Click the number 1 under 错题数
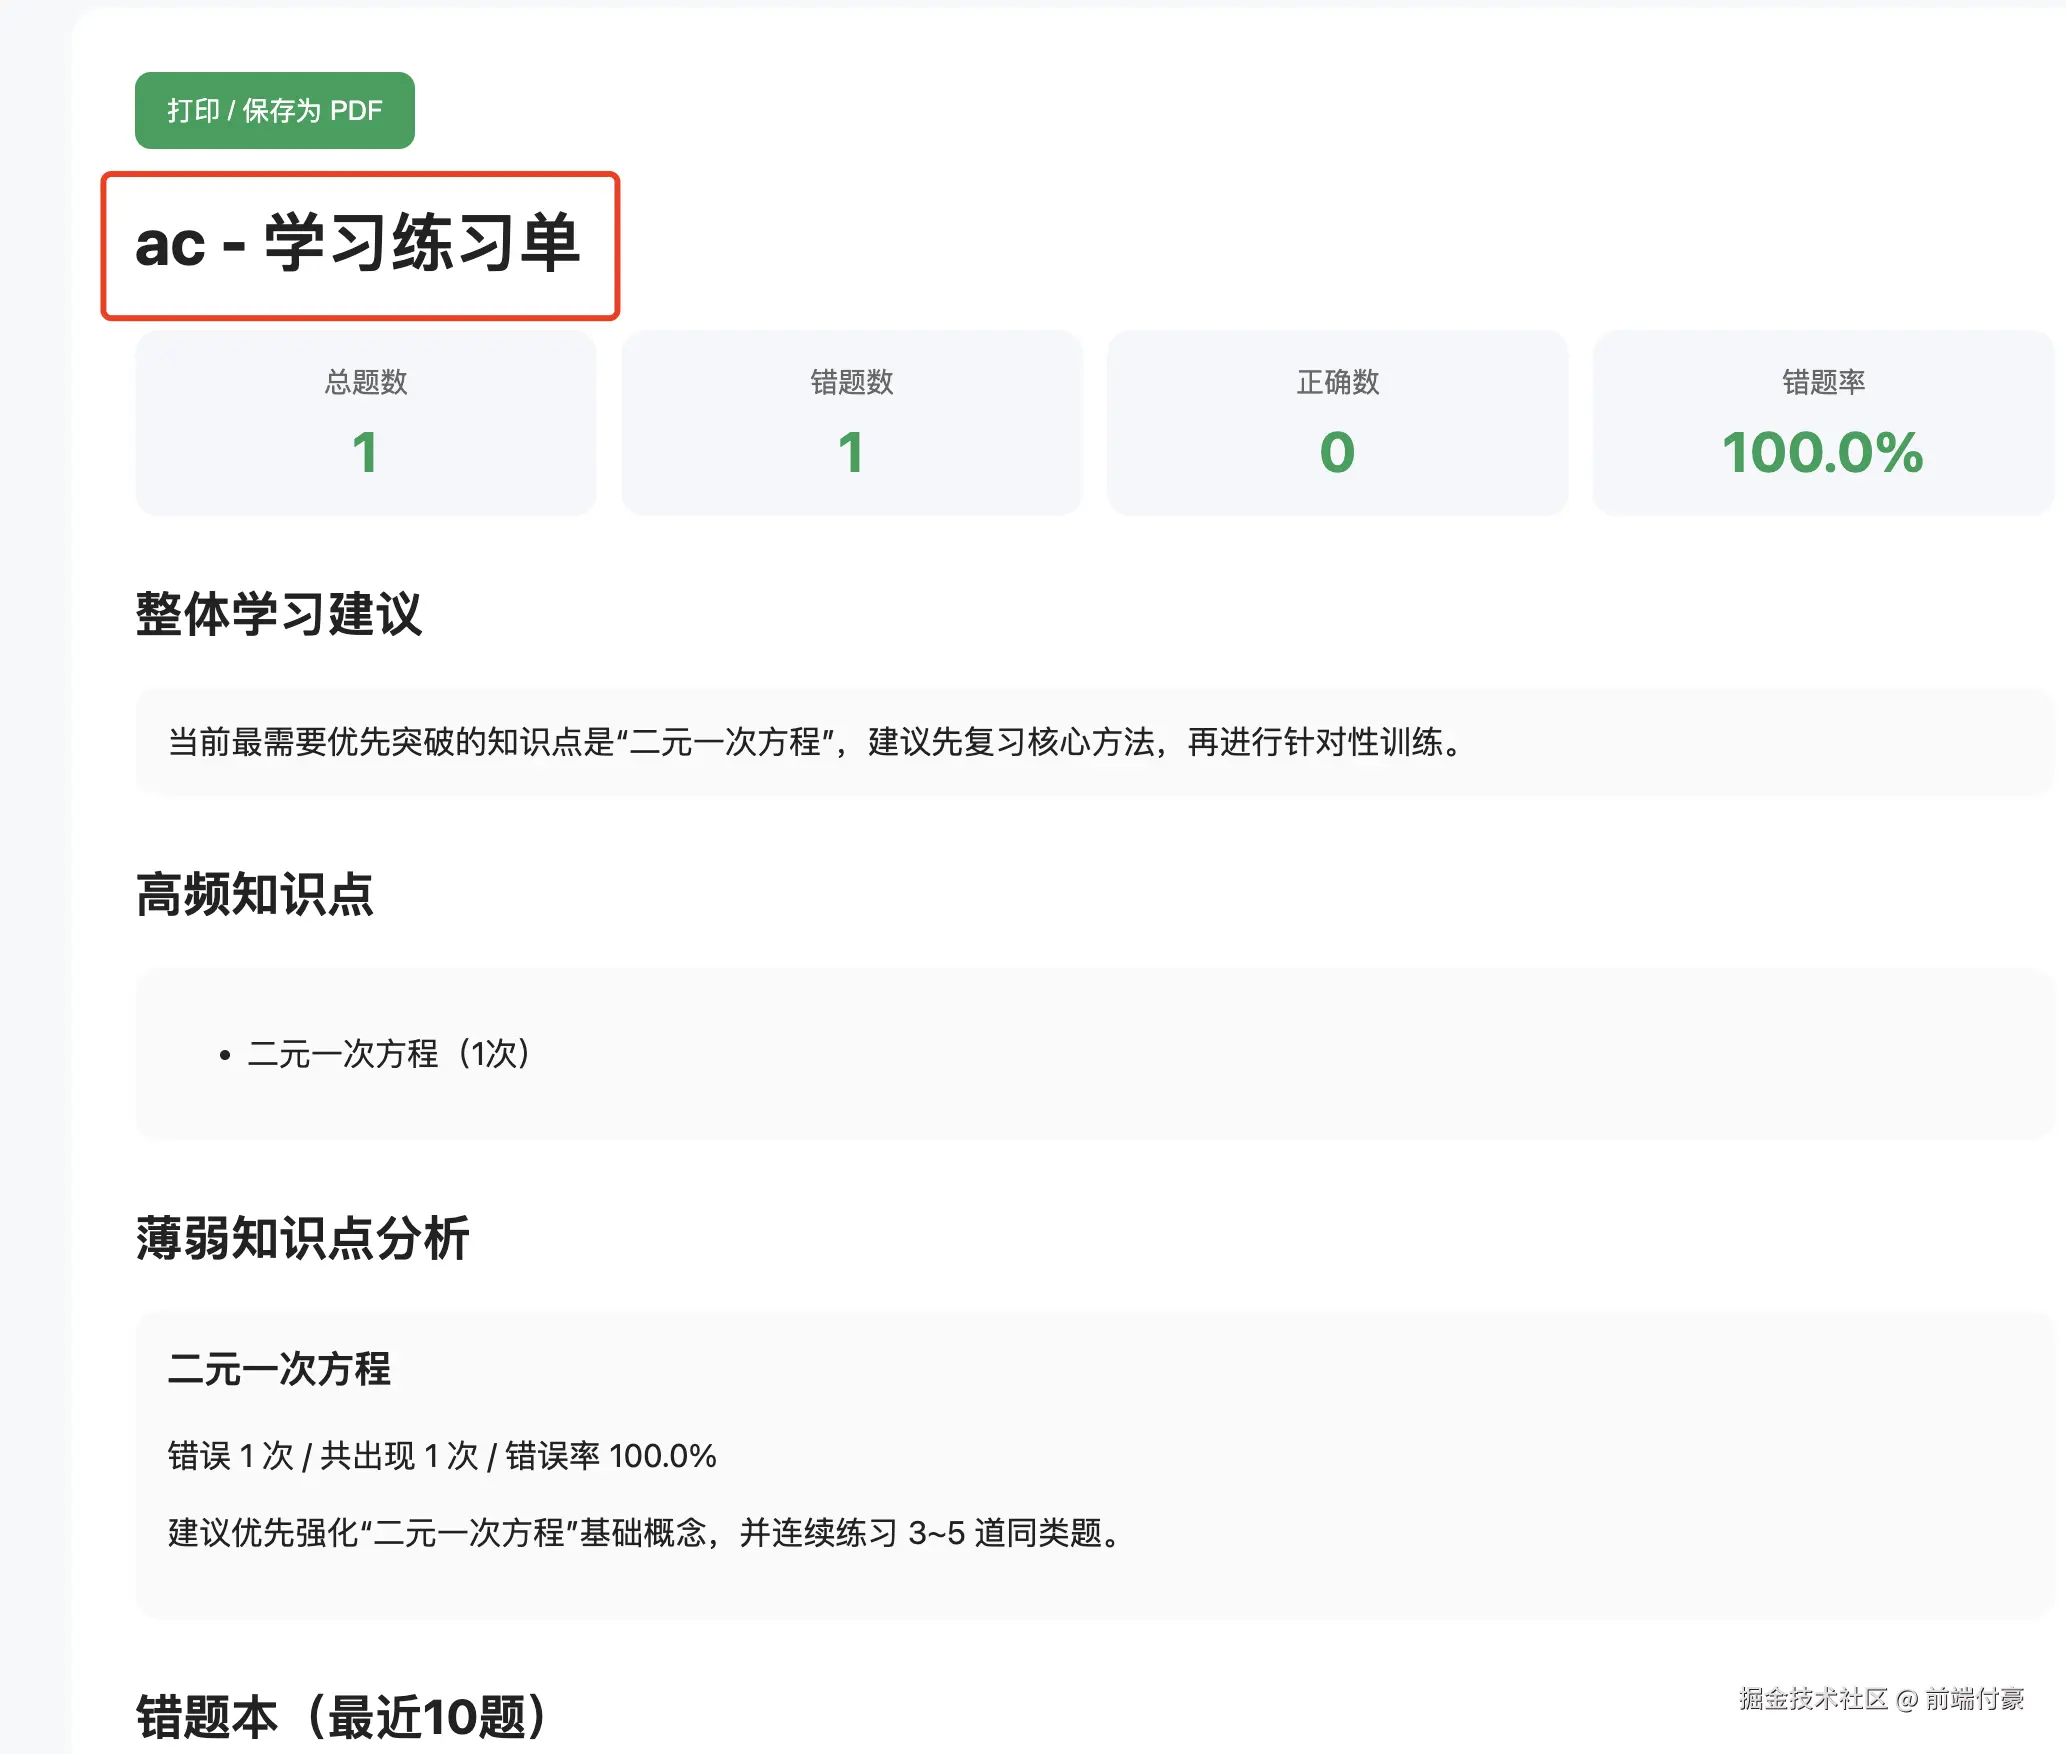Screen dimensions: 2066x1754 pyautogui.click(x=851, y=452)
